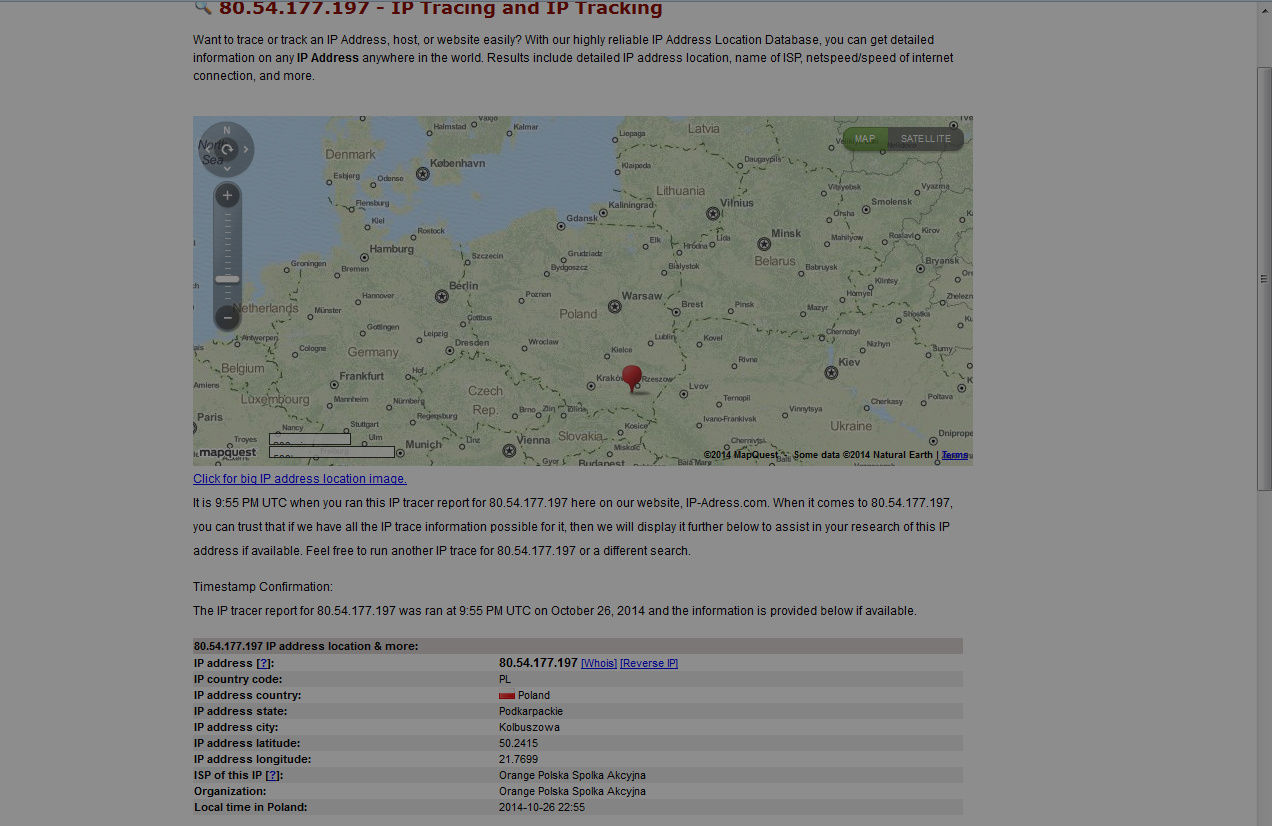This screenshot has height=826, width=1272.
Task: Select the city value 'Kolbuszowa'
Action: coord(529,727)
